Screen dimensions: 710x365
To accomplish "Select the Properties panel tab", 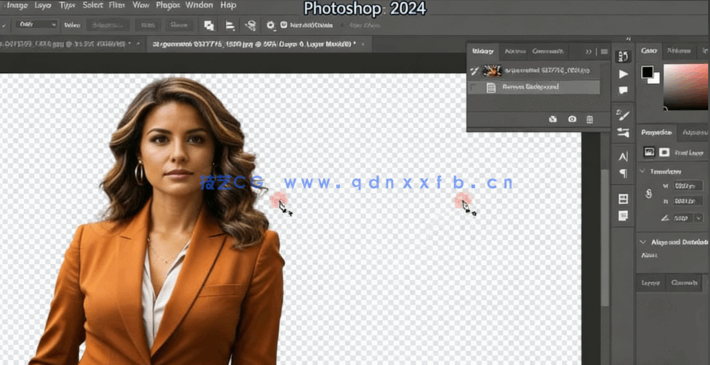I will pyautogui.click(x=656, y=133).
